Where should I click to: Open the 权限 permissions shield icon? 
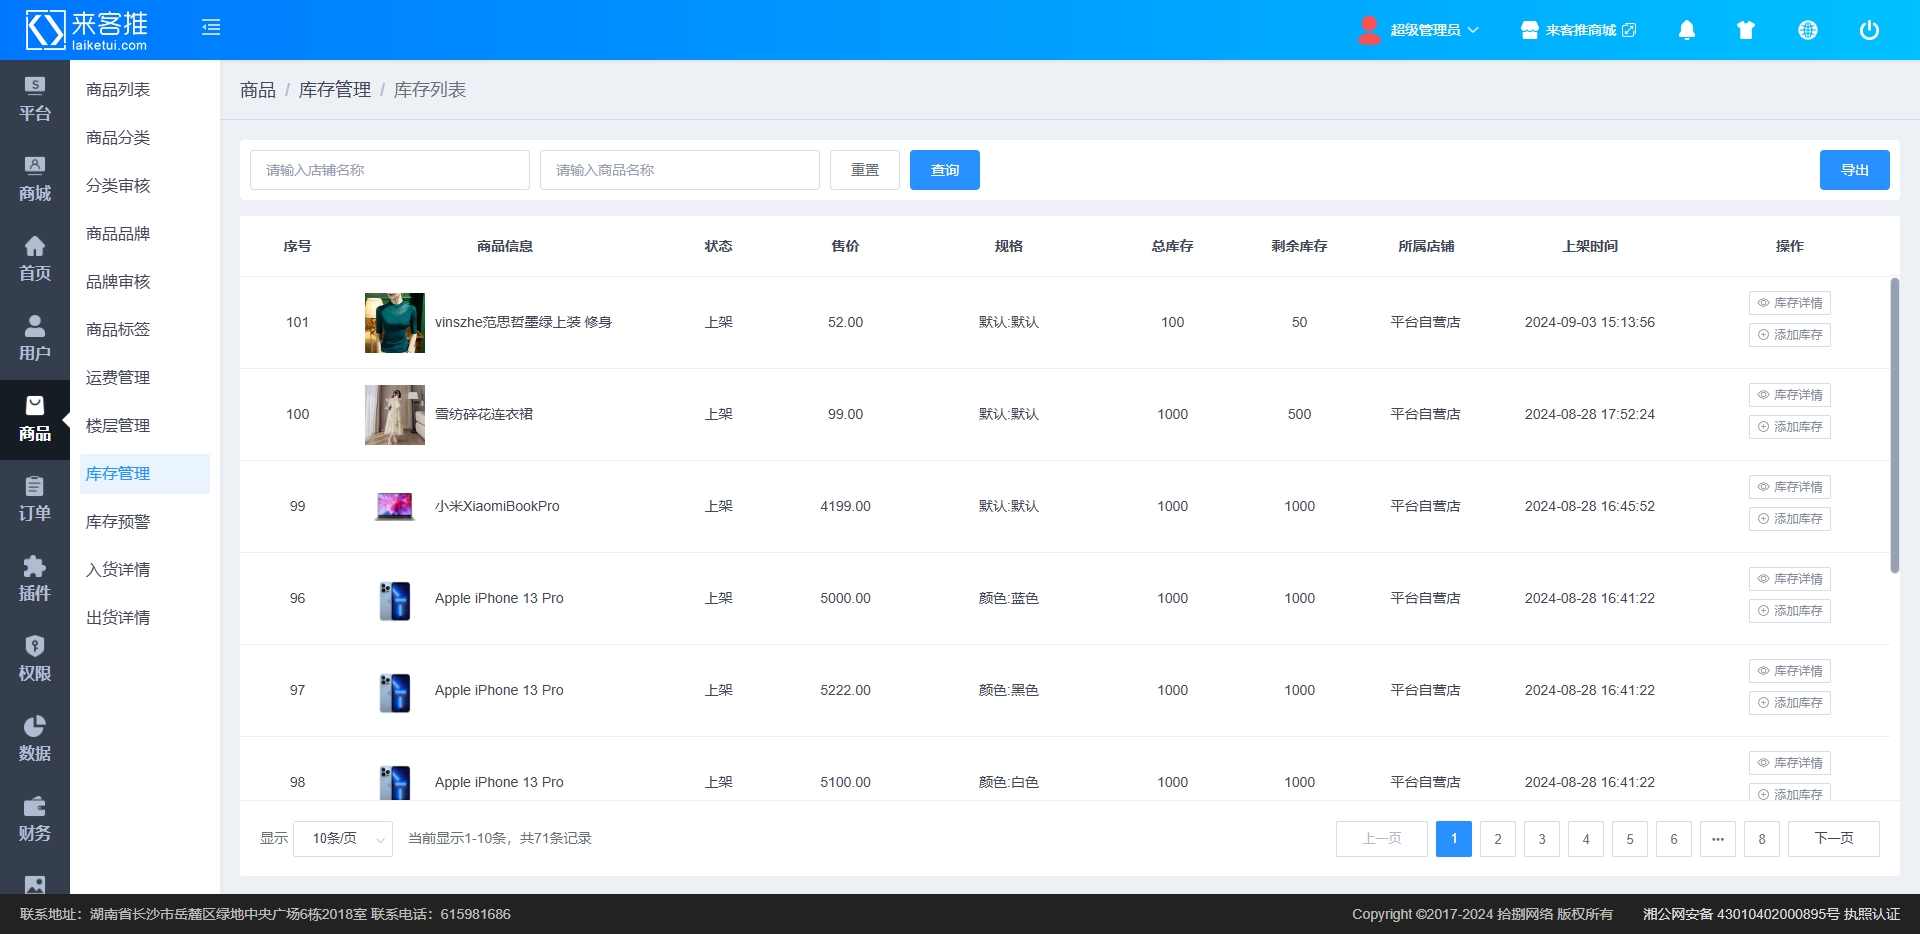(x=34, y=659)
